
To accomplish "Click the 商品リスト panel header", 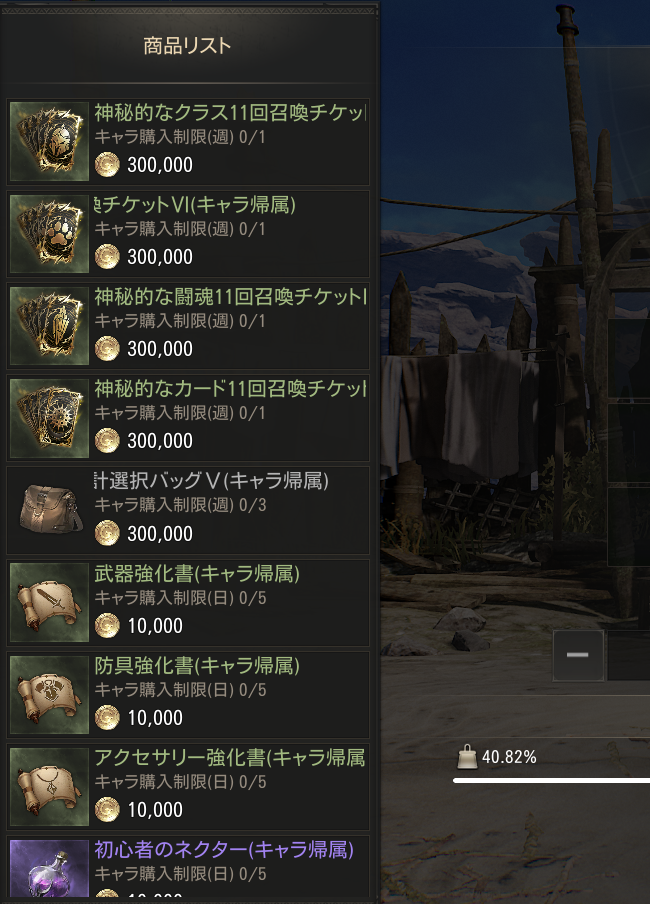I will point(187,46).
